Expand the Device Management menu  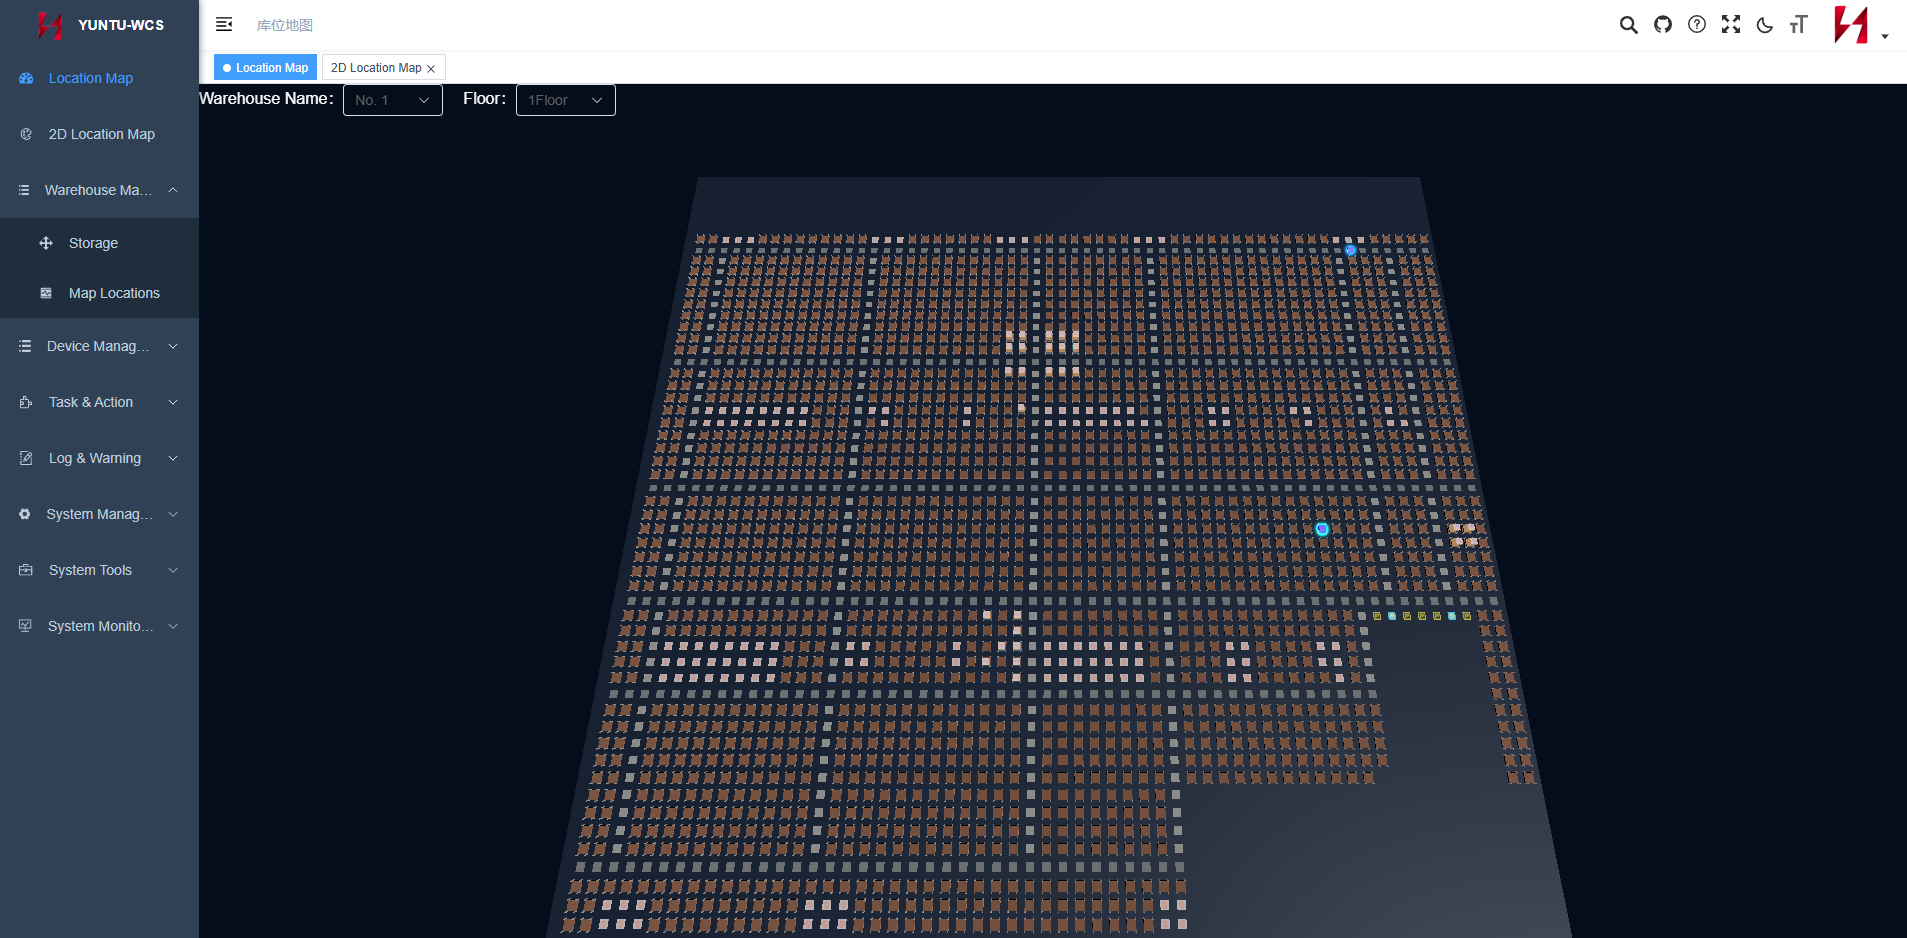(x=99, y=346)
